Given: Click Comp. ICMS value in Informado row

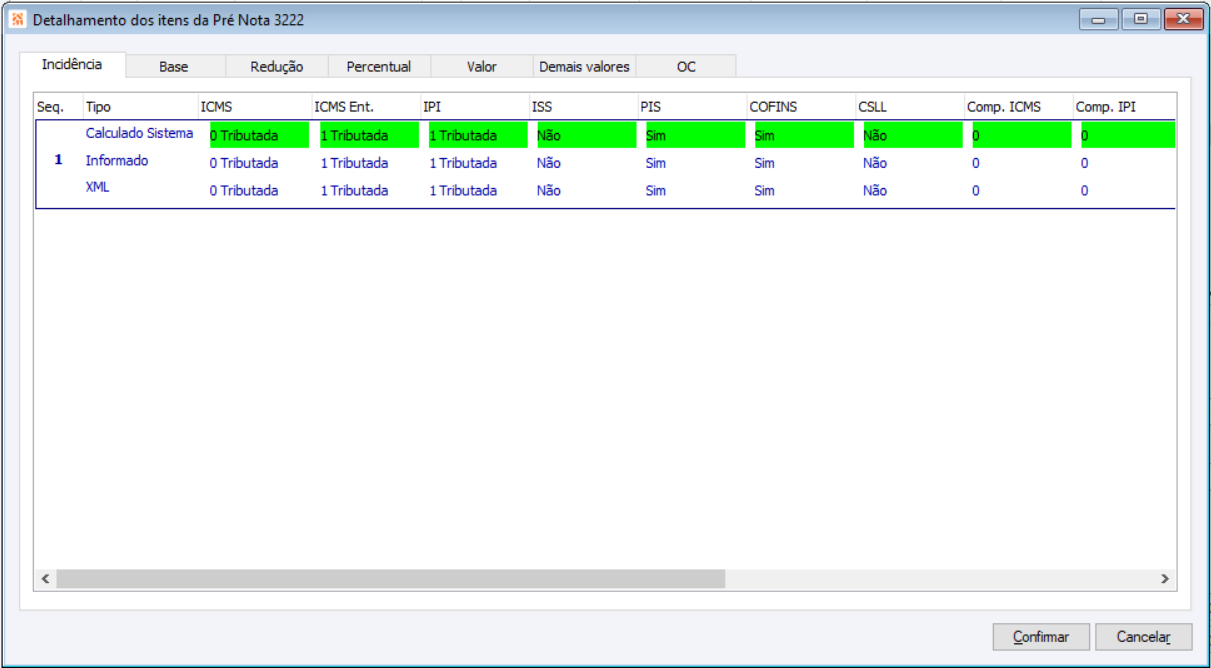Looking at the screenshot, I should [976, 163].
